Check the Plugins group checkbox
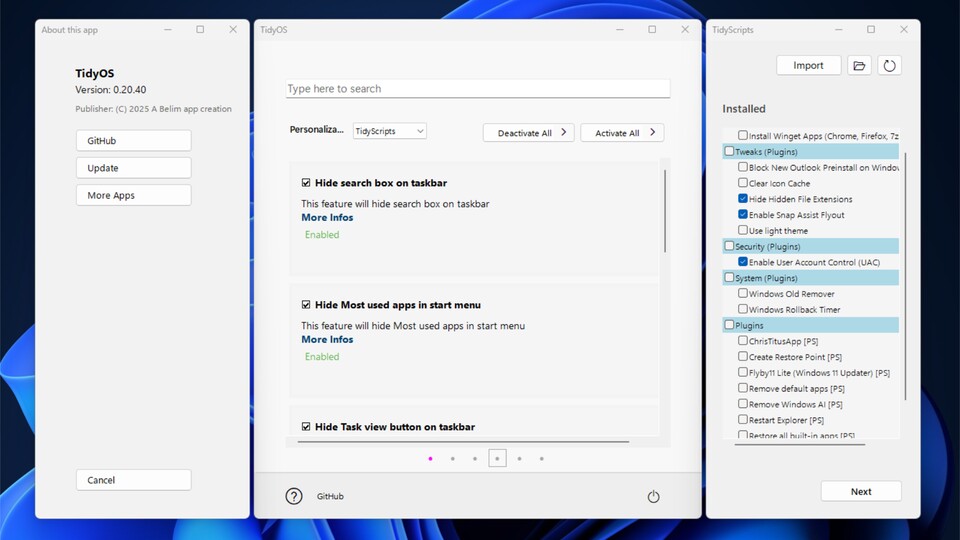The width and height of the screenshot is (960, 540). coord(729,324)
